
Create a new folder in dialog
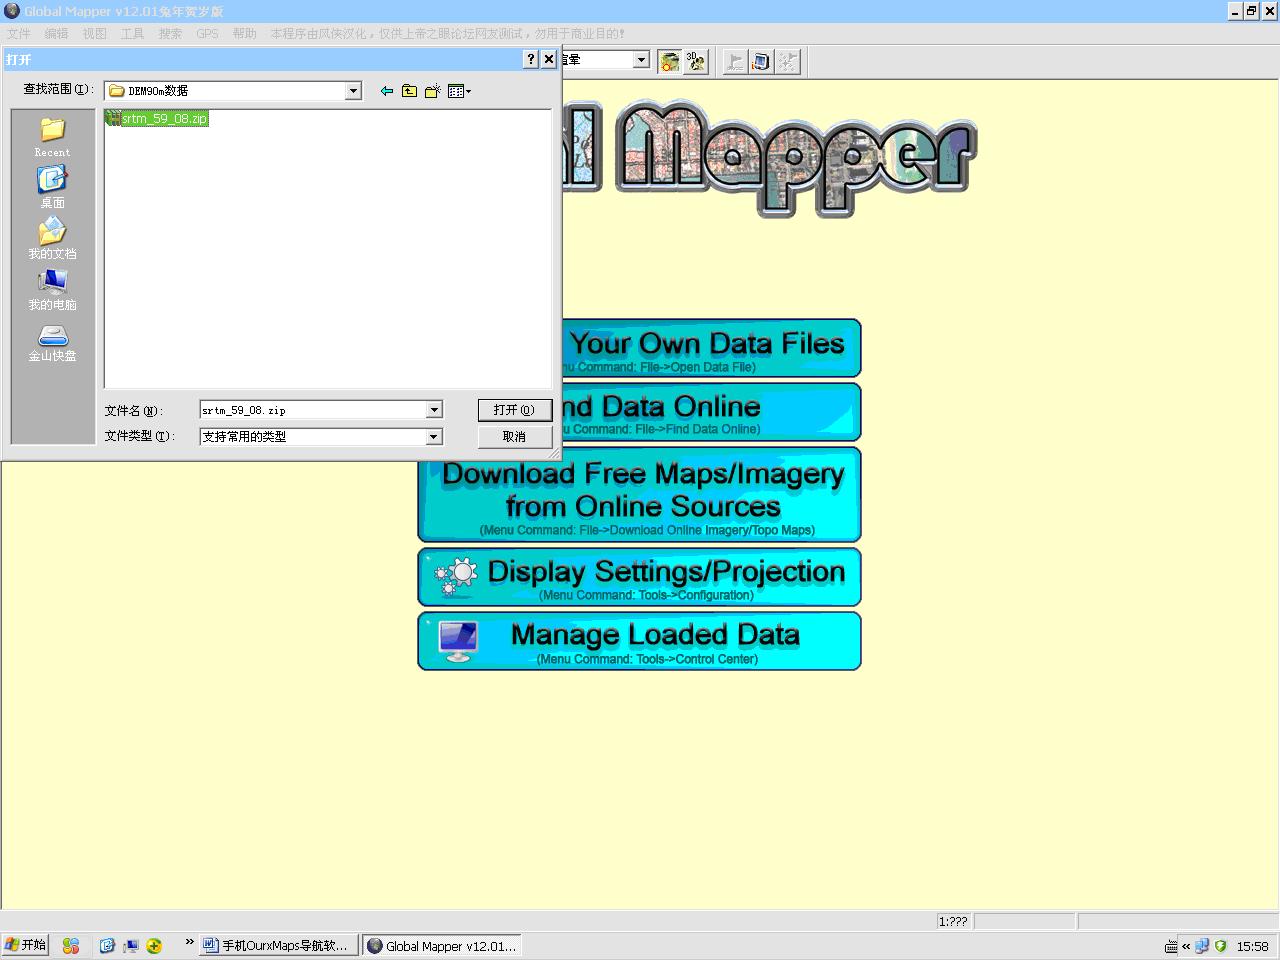click(x=433, y=91)
